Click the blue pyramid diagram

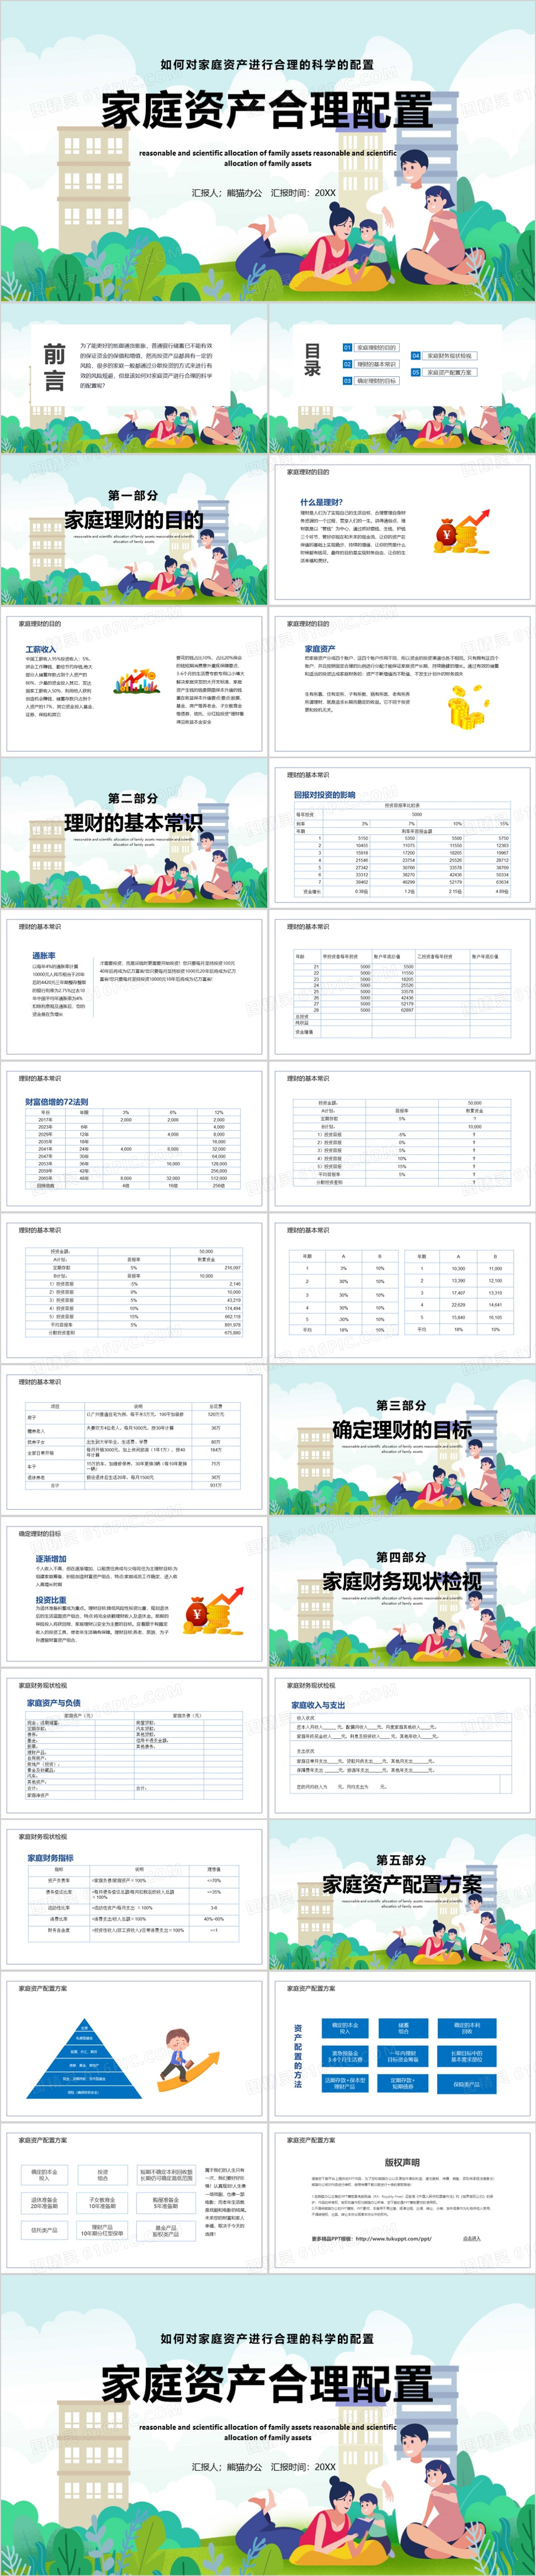pos(83,2059)
